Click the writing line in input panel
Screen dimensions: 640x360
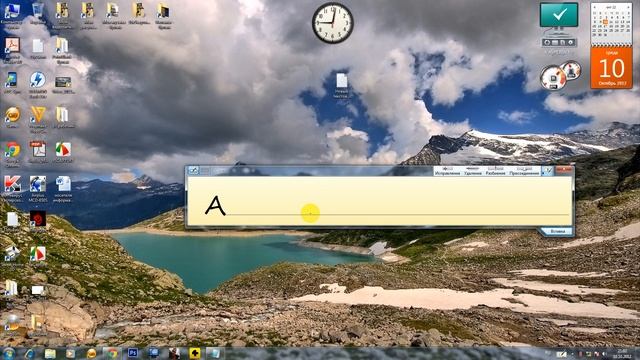pos(398,214)
